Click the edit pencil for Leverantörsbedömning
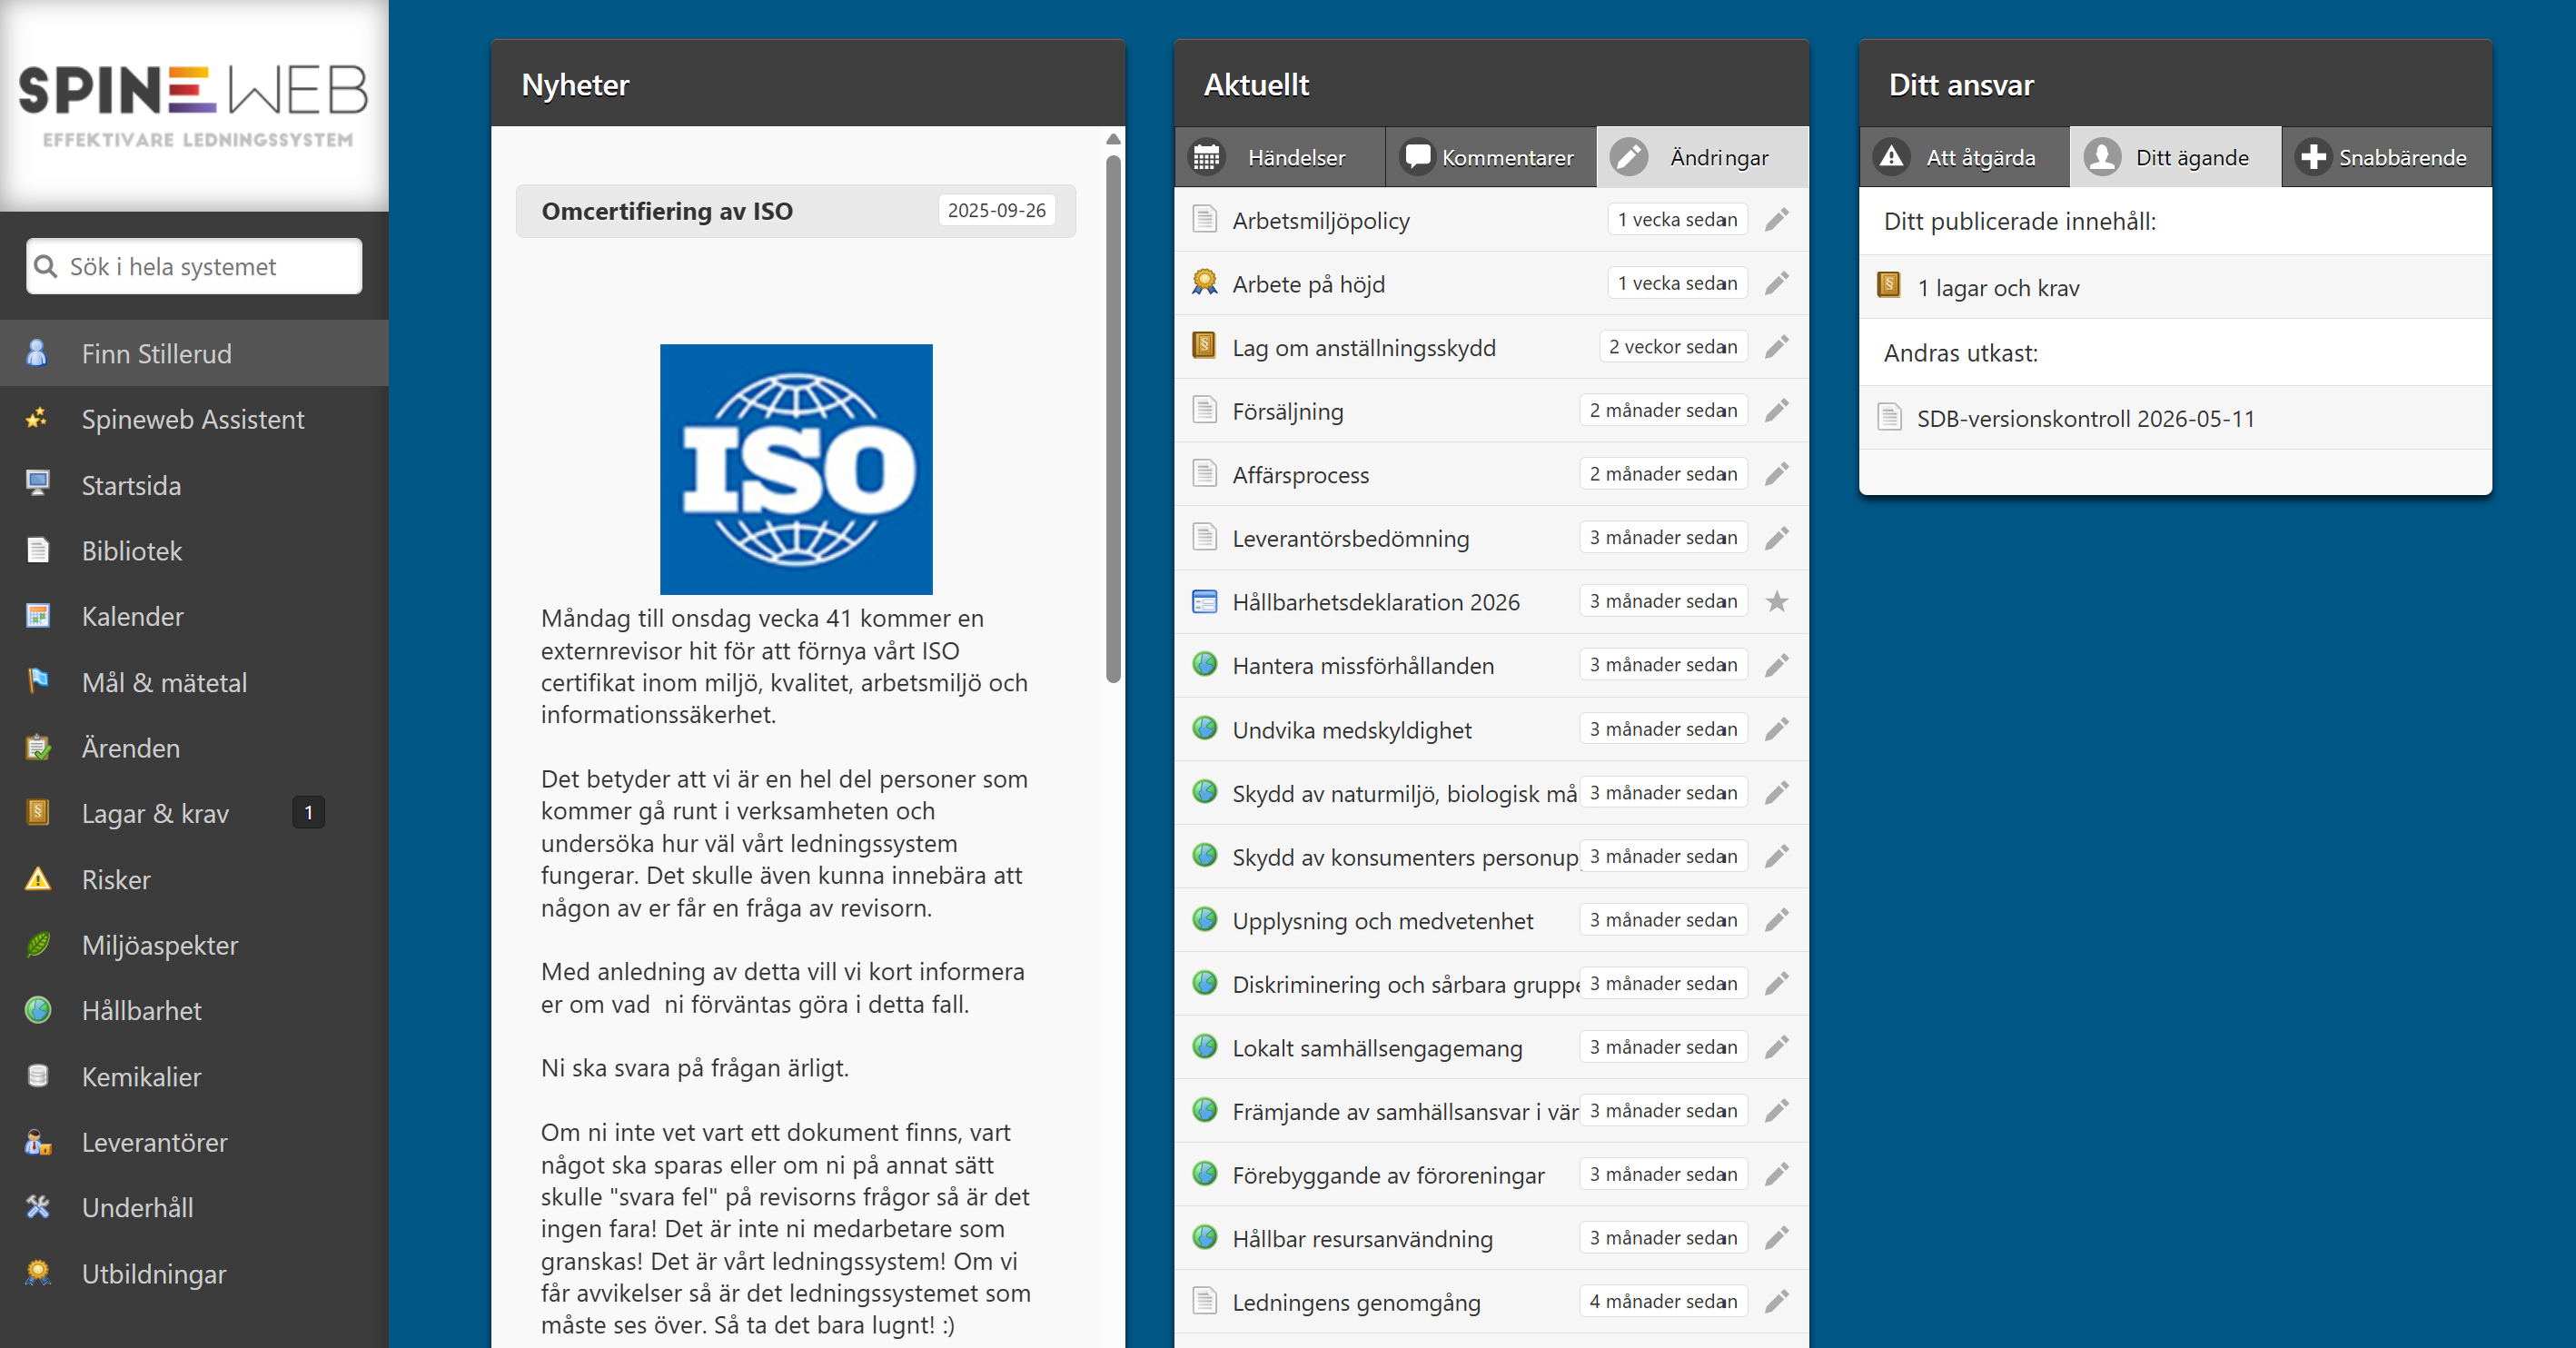The width and height of the screenshot is (2576, 1348). click(1776, 538)
